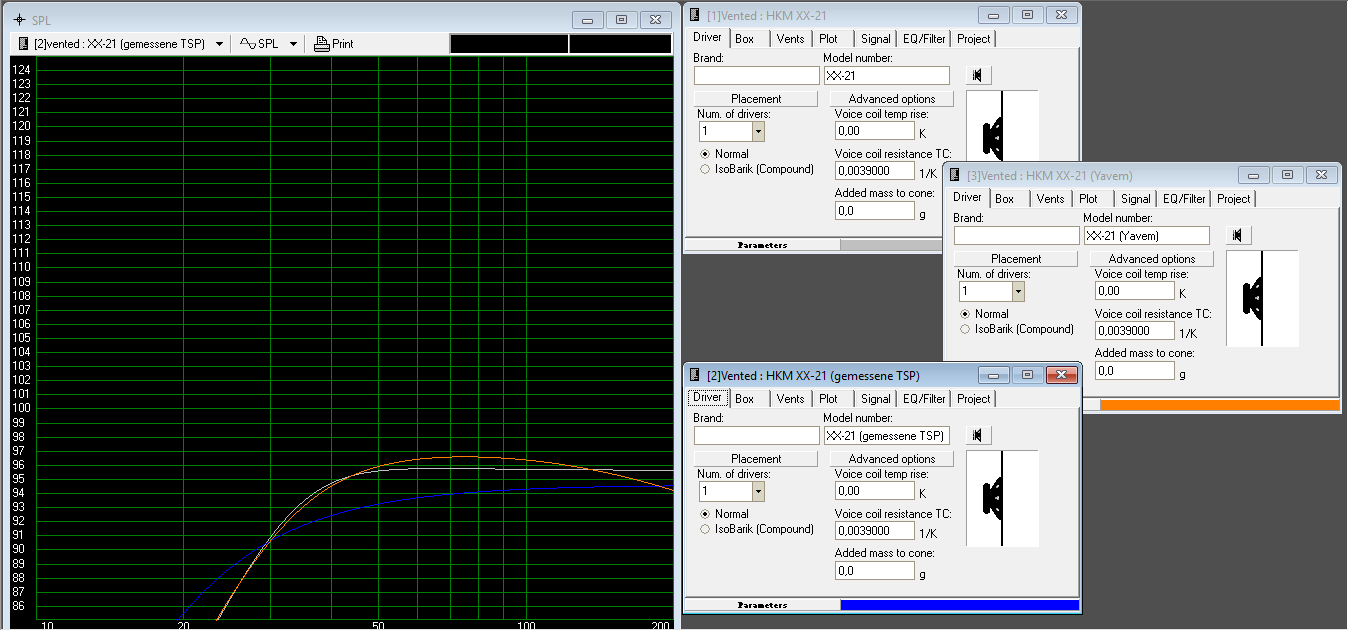The width and height of the screenshot is (1348, 630).
Task: Open EQ/Filter tab in Yavem window
Action: pyautogui.click(x=1184, y=199)
